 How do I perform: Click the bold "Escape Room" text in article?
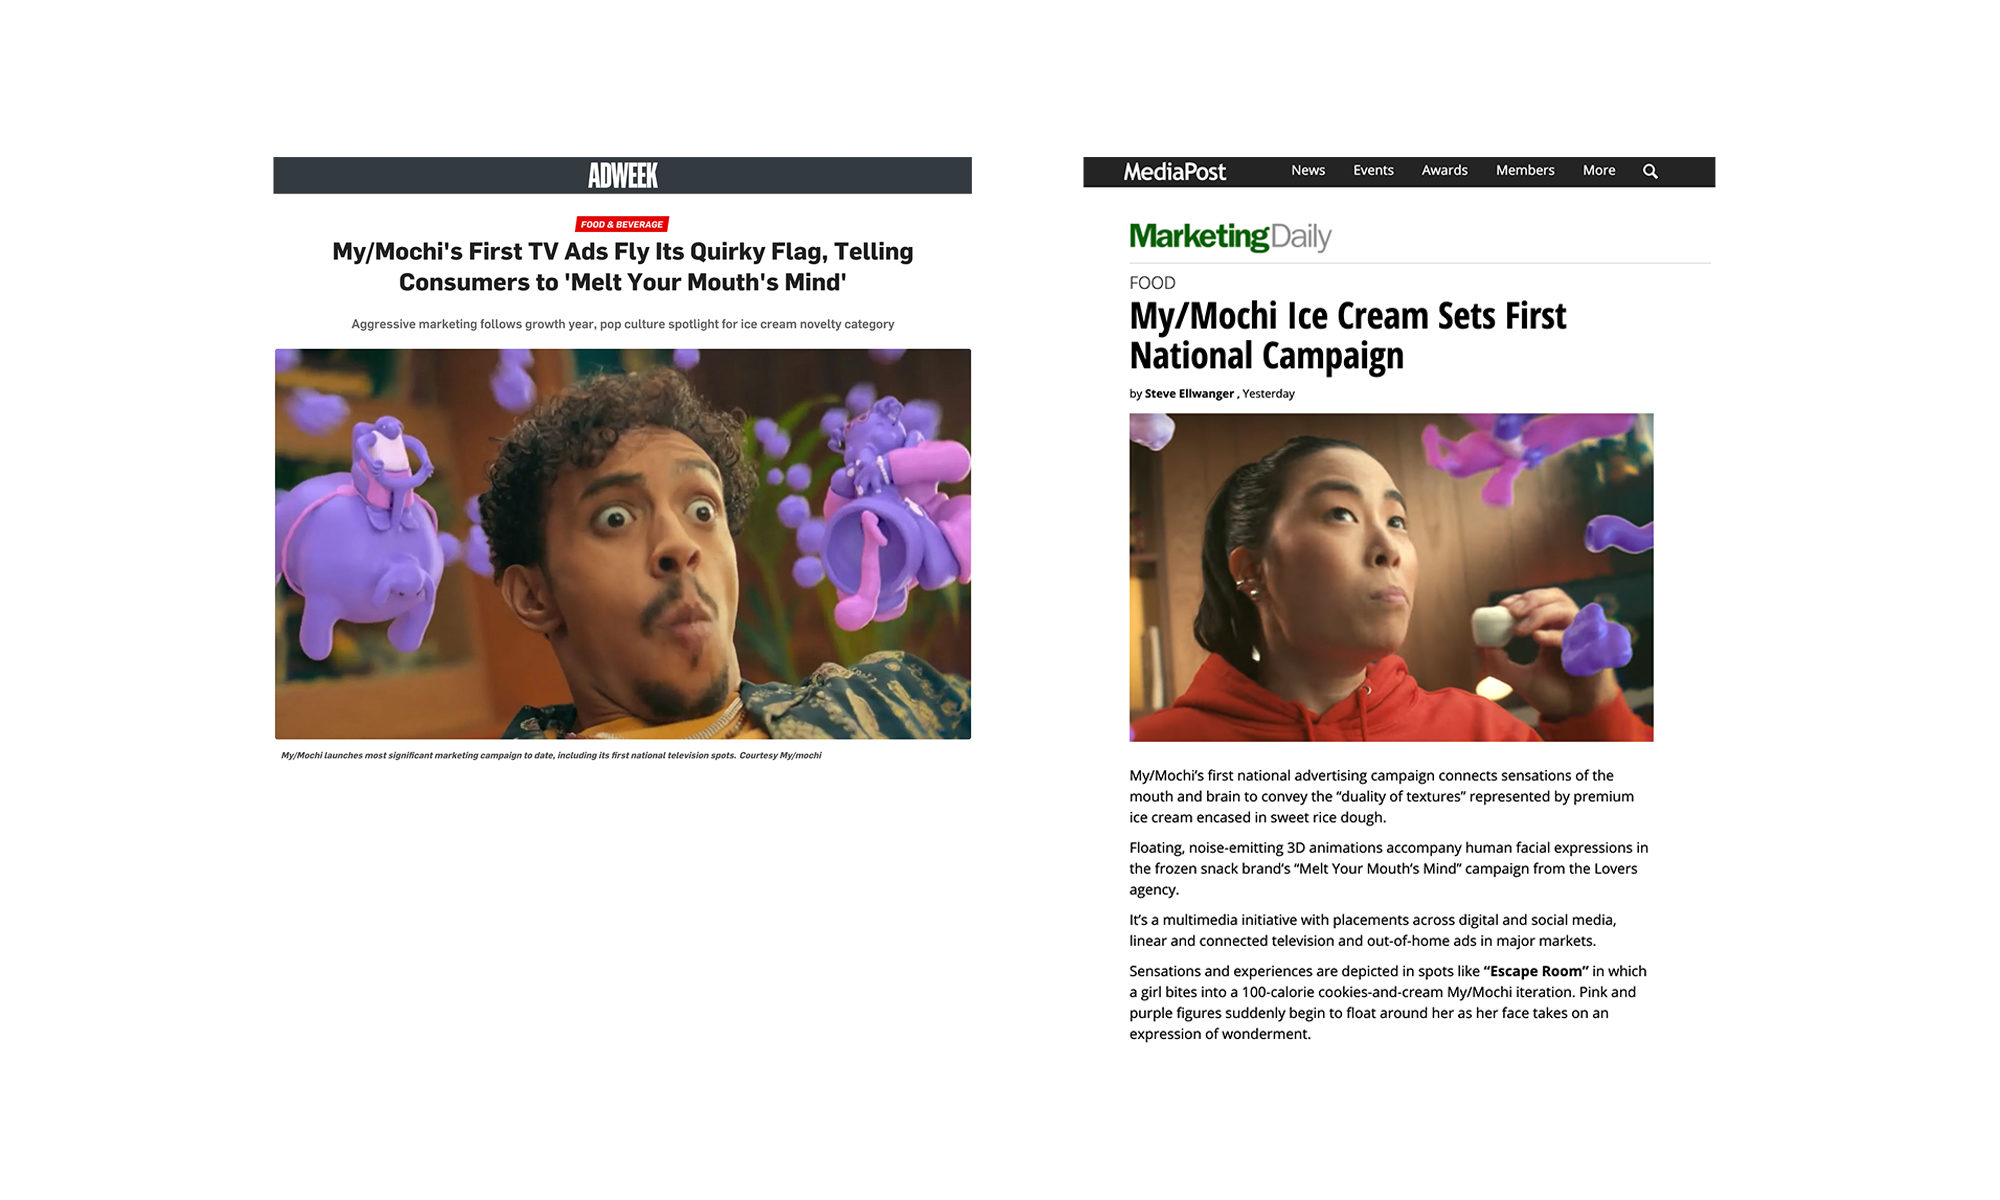1535,971
